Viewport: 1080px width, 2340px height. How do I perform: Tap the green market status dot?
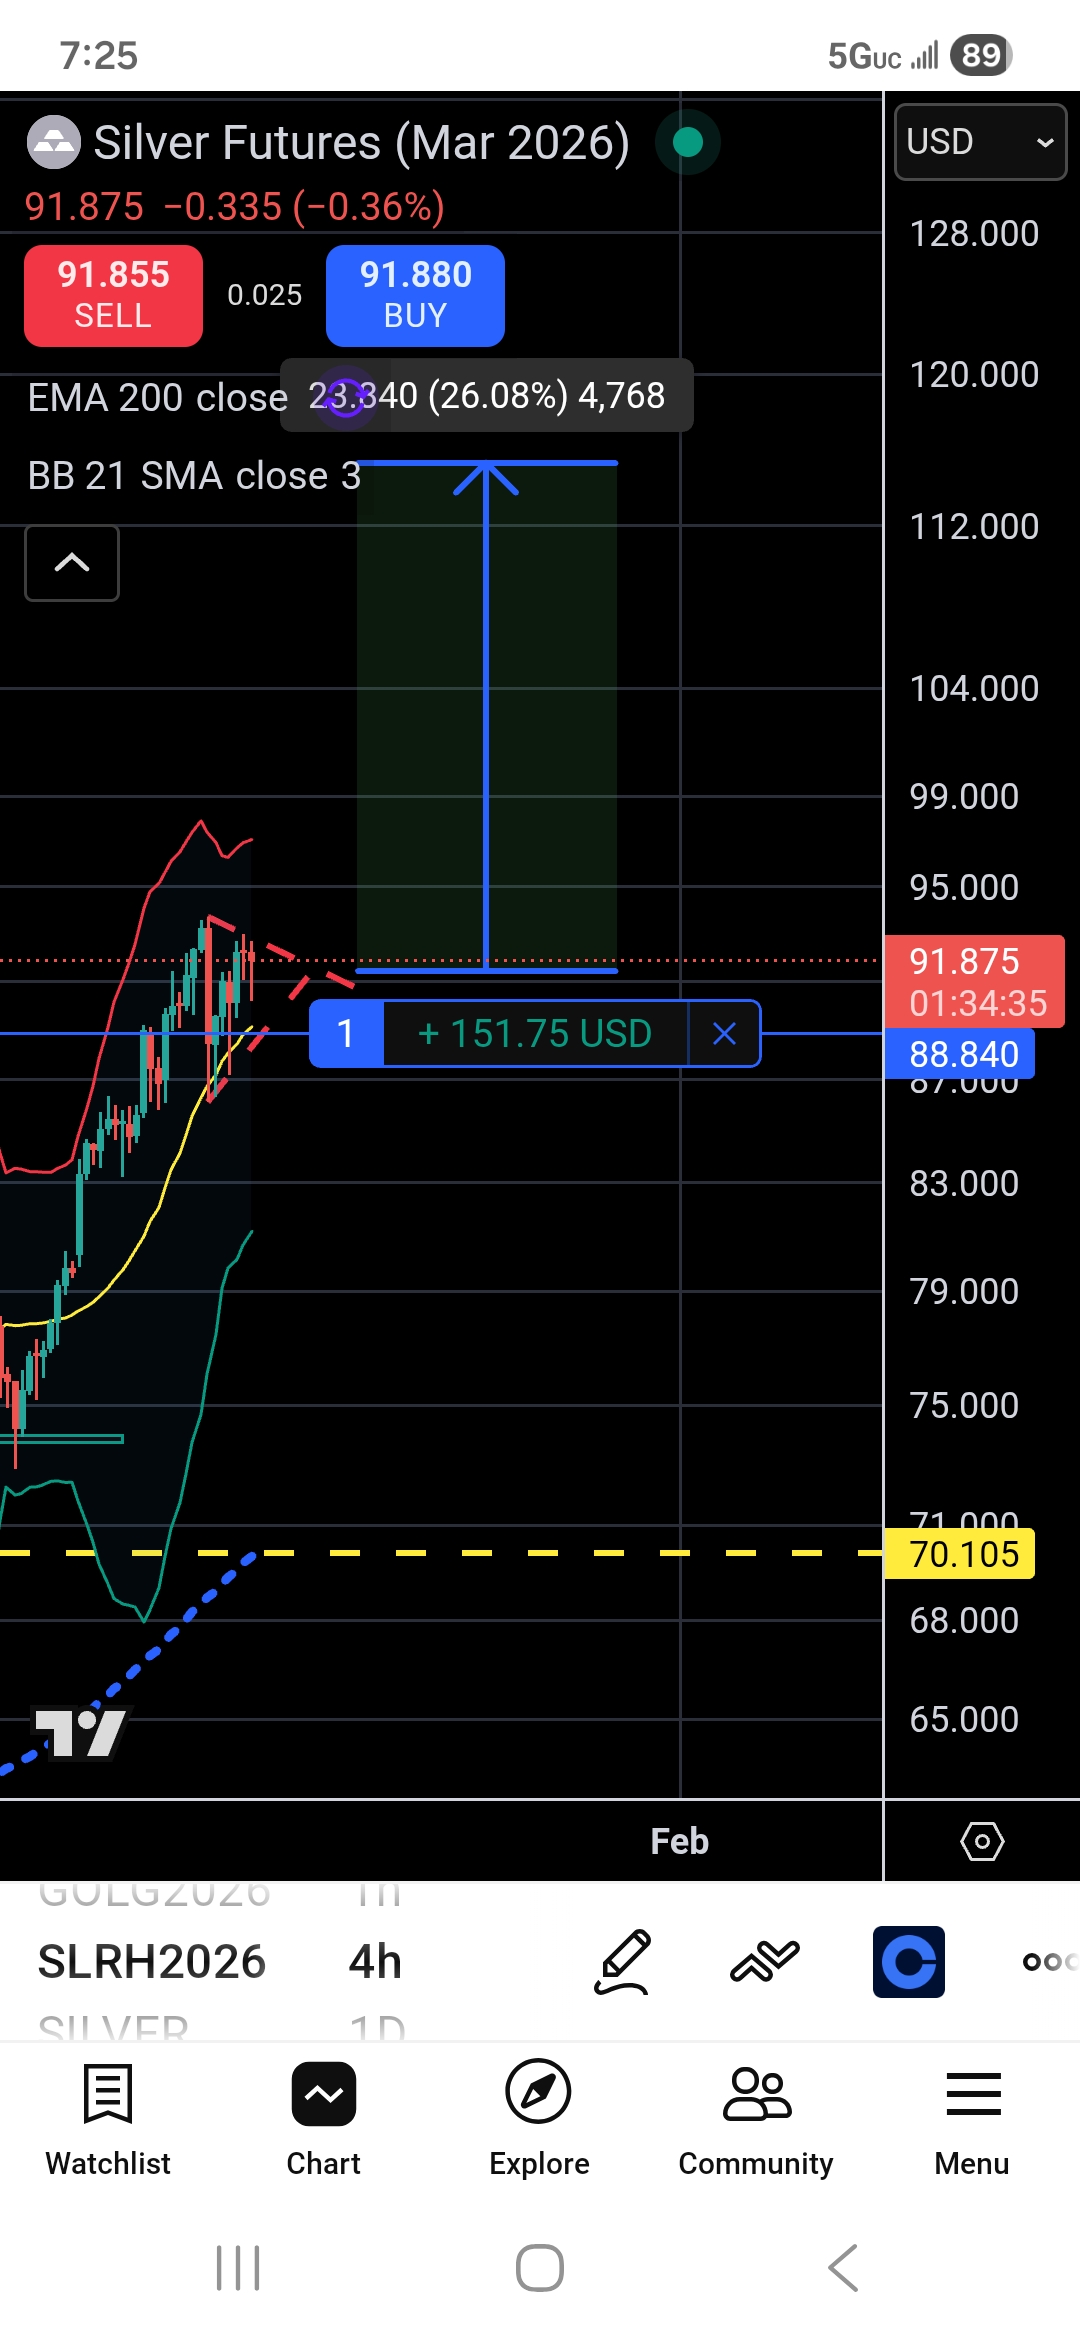(688, 142)
